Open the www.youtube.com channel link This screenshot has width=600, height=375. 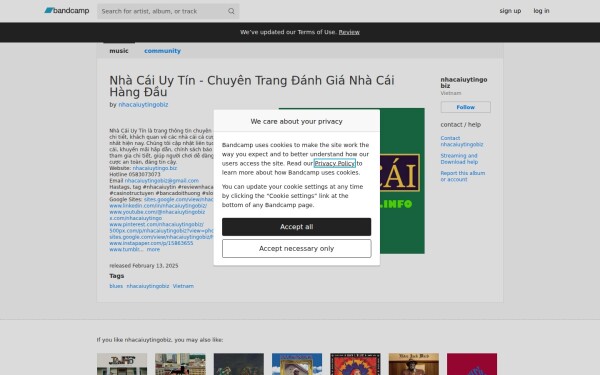[157, 212]
